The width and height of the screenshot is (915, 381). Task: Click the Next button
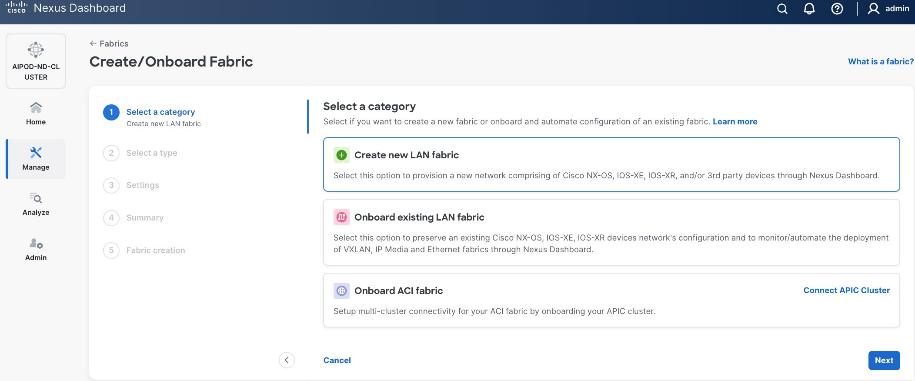point(883,361)
